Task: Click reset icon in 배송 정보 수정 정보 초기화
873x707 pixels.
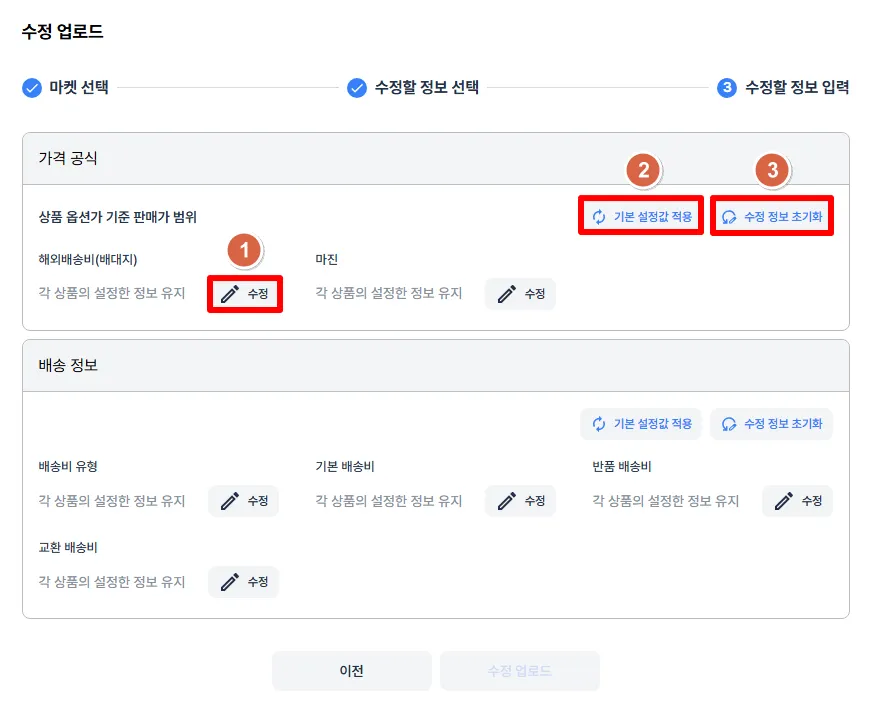Action: pyautogui.click(x=729, y=424)
